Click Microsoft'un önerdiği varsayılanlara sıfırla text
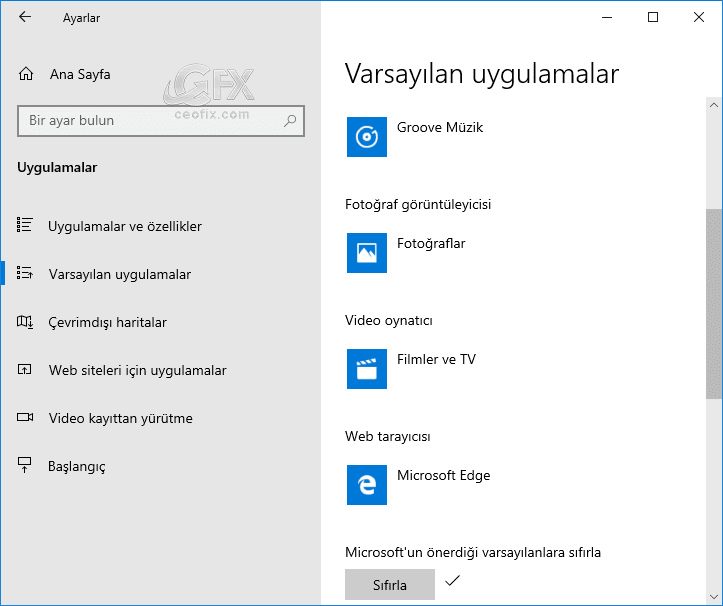Image resolution: width=723 pixels, height=606 pixels. [473, 553]
